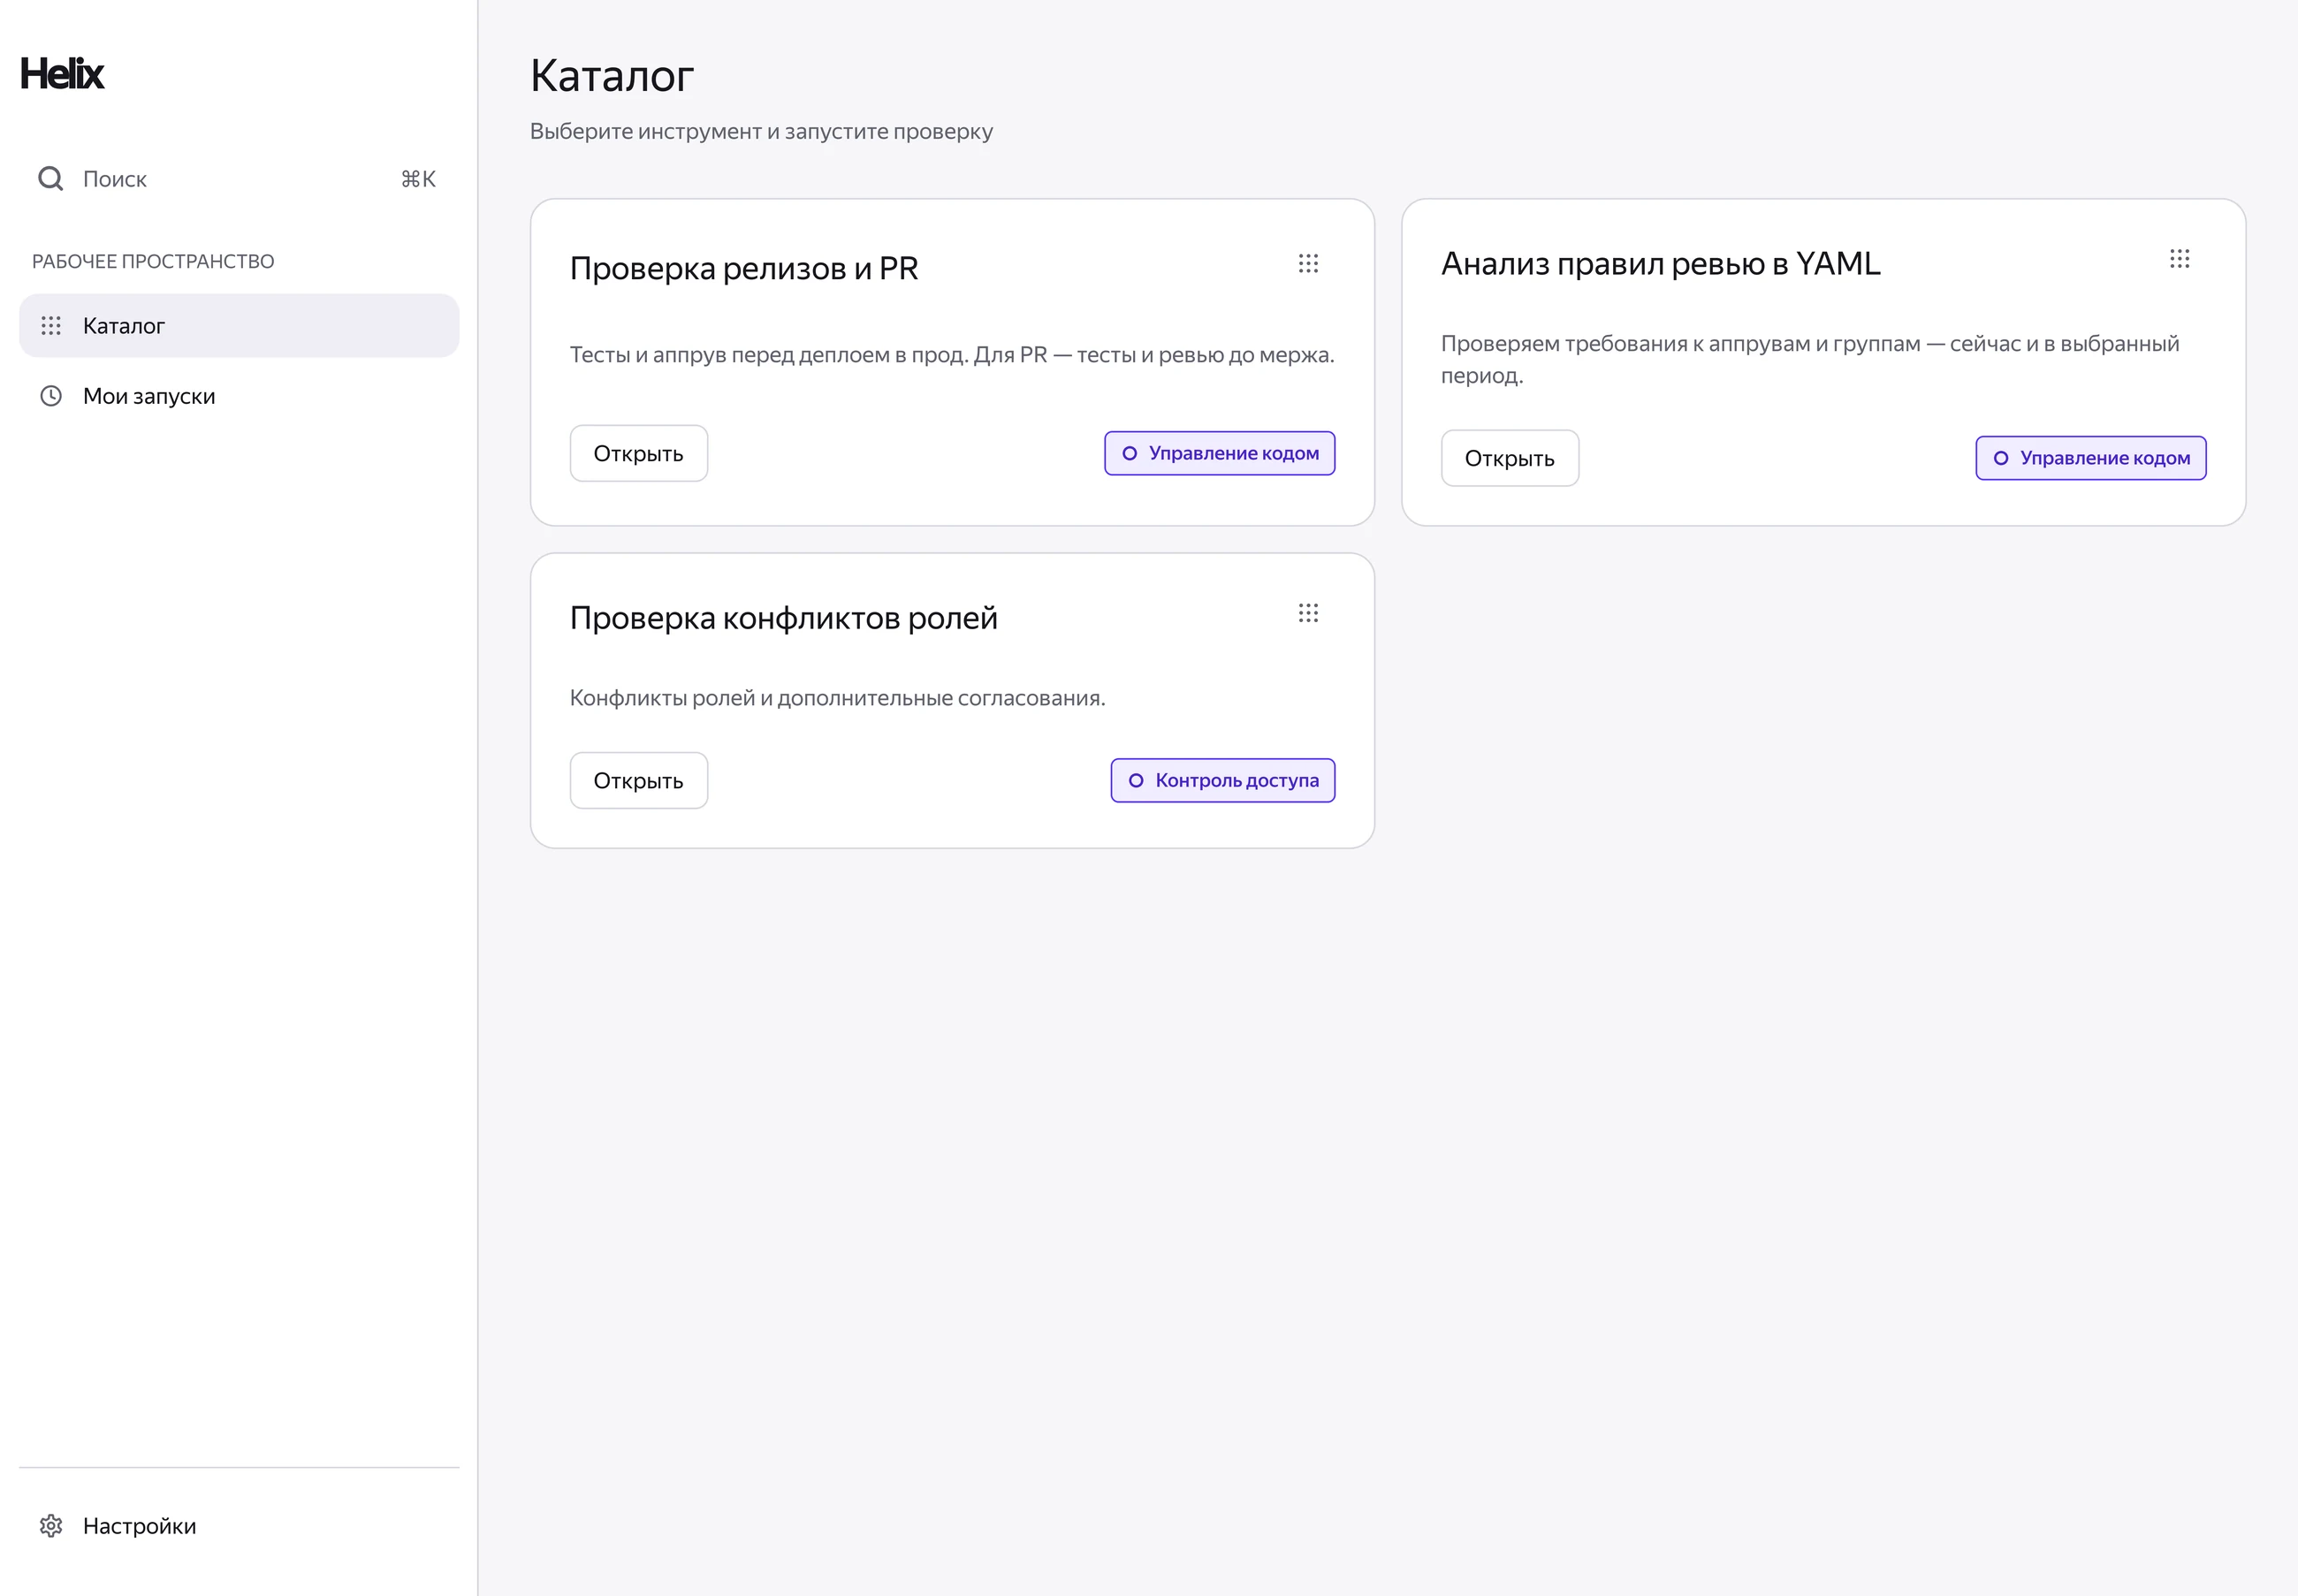Click the РАБОЧЕЕ ПРОСТРАНСТВО section label
The height and width of the screenshot is (1596, 2298).
[x=153, y=262]
